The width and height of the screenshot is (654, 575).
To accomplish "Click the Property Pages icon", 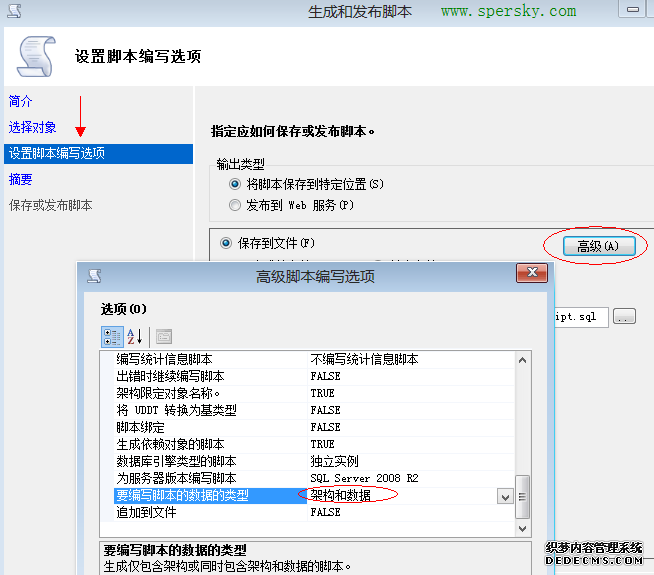I will point(164,336).
